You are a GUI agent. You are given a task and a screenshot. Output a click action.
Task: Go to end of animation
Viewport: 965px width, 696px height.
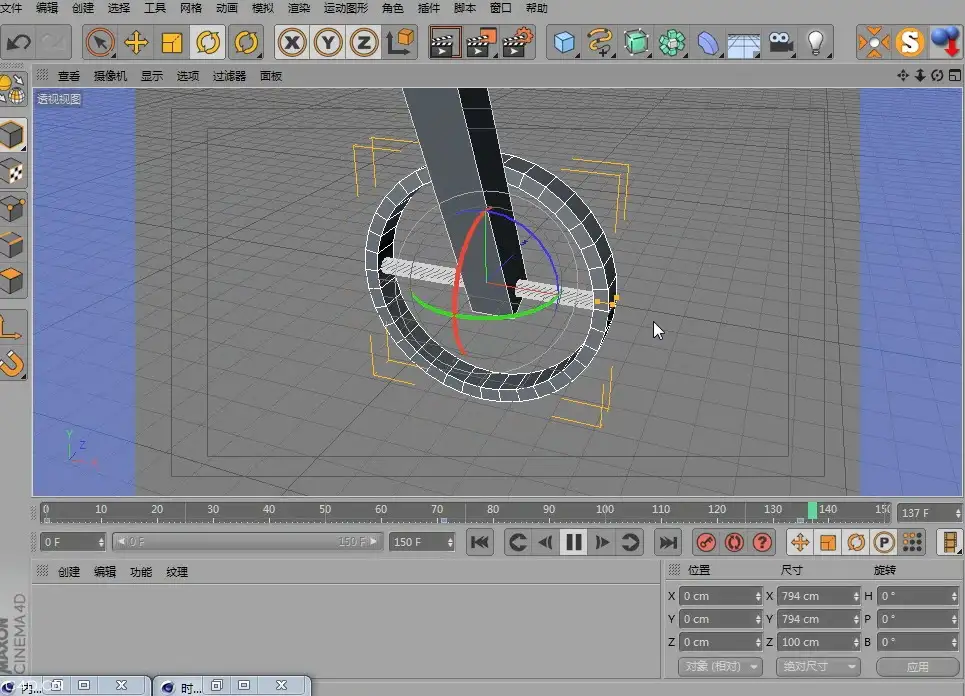click(x=668, y=542)
